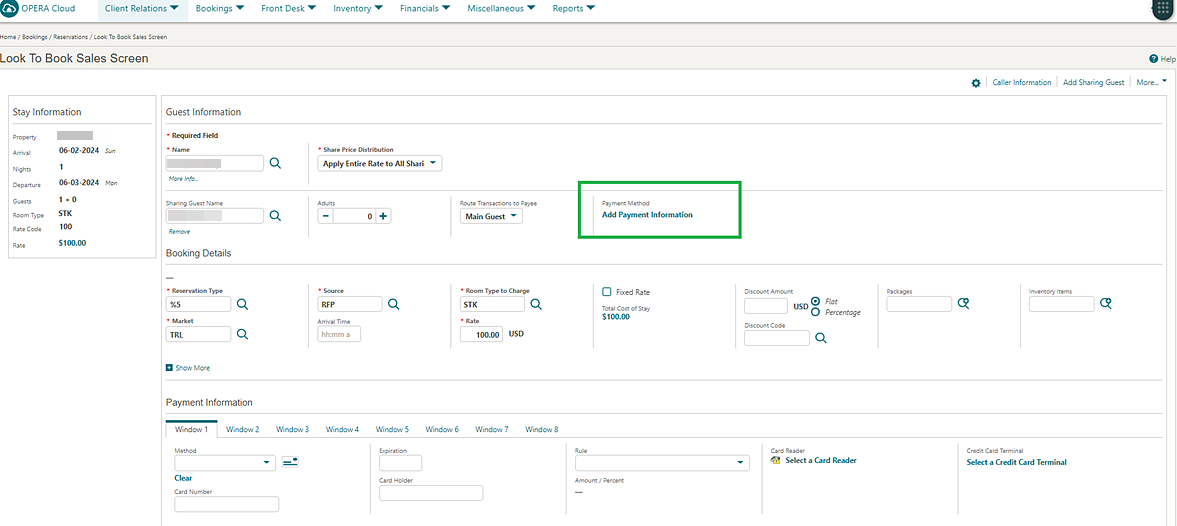Image resolution: width=1177 pixels, height=526 pixels.
Task: Open Reports menu
Action: click(x=573, y=8)
